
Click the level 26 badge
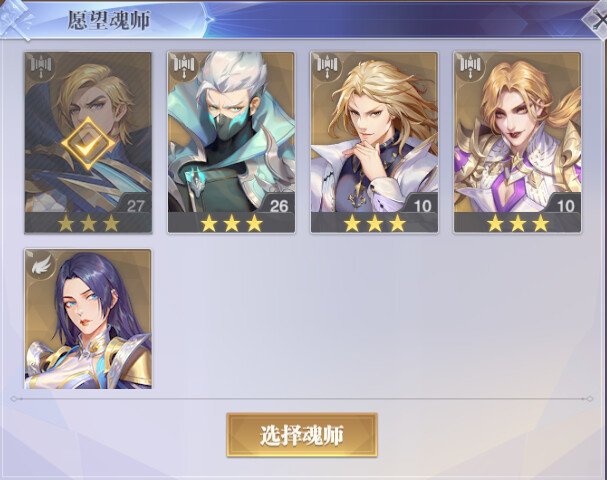point(279,206)
